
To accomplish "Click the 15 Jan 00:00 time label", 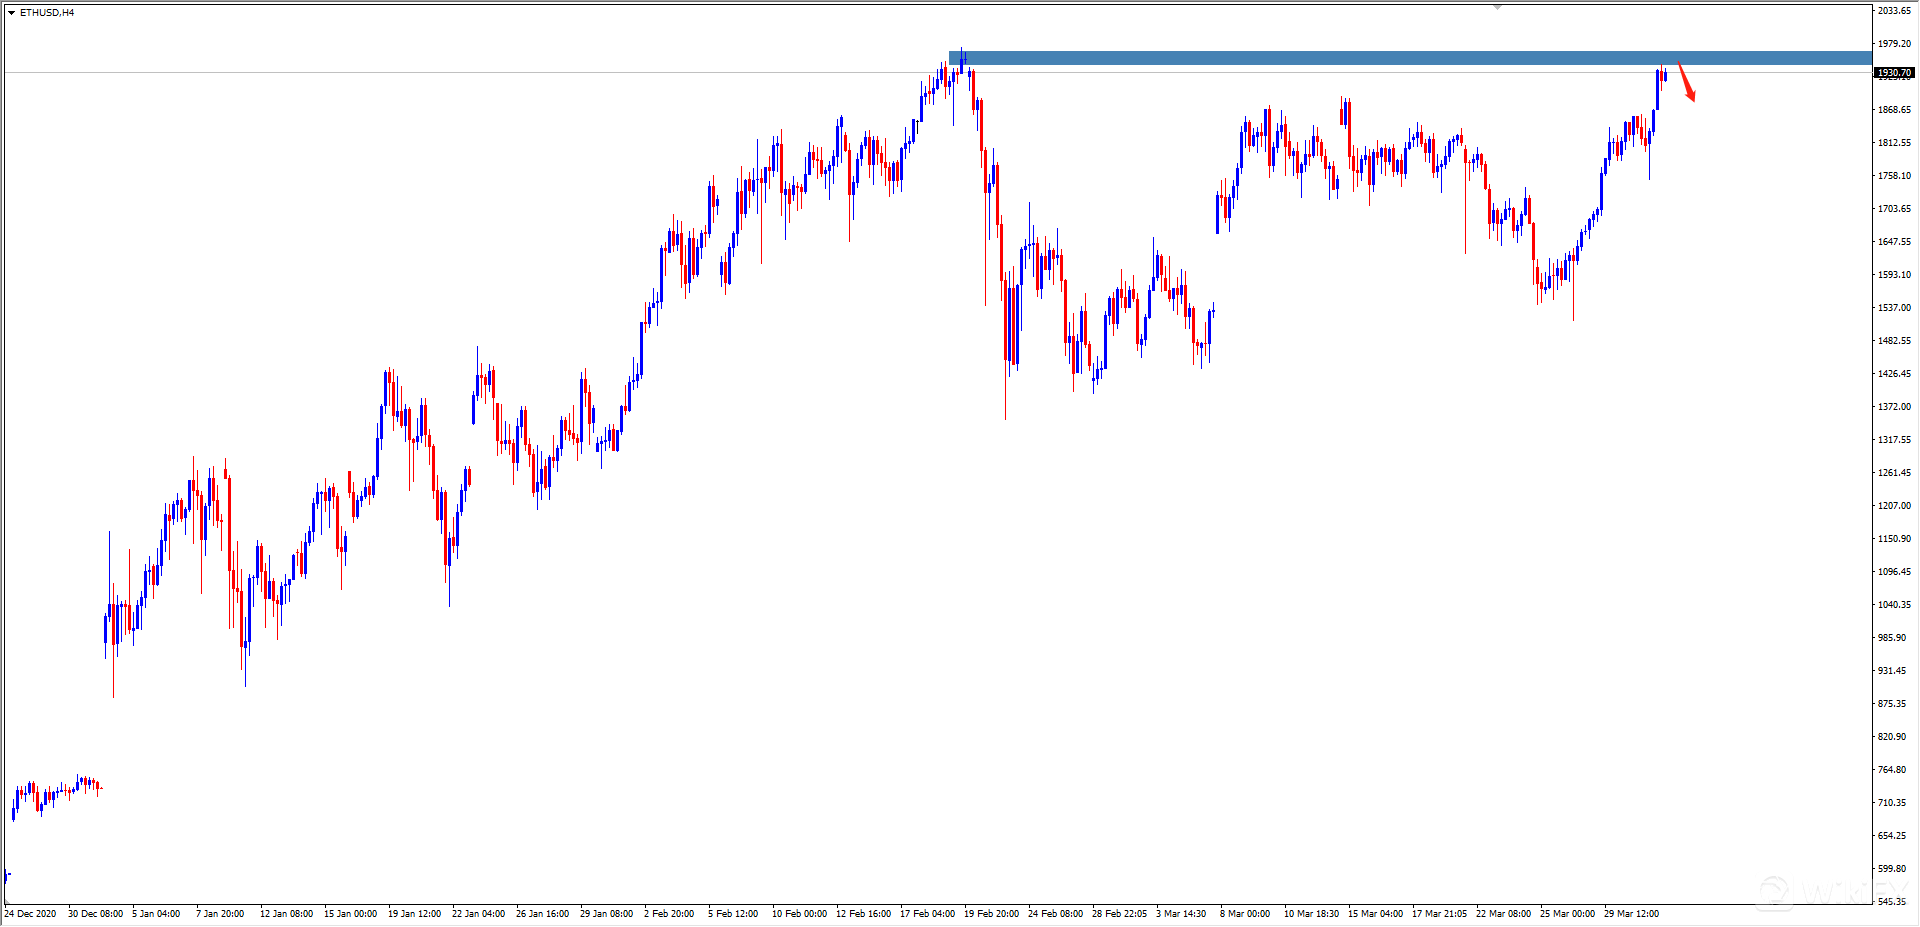I will point(350,914).
